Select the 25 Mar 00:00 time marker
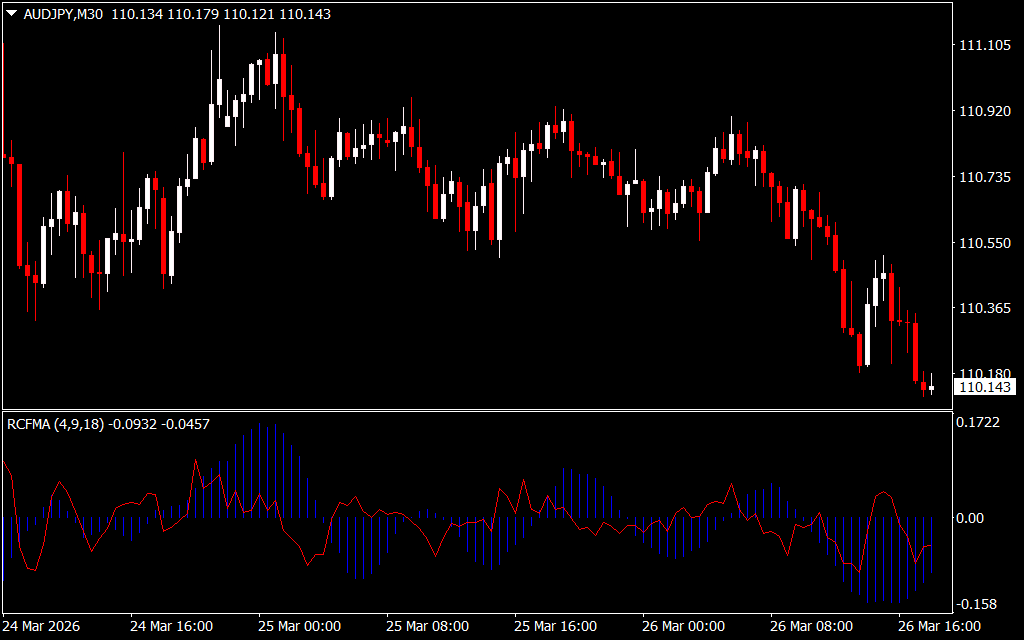The image size is (1024, 640). (300, 626)
